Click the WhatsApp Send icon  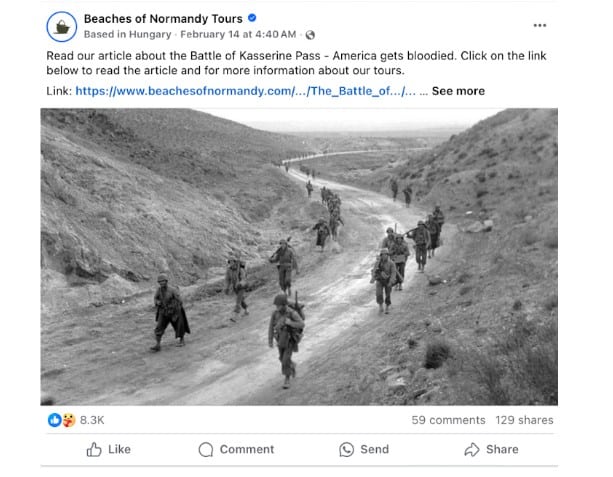347,450
